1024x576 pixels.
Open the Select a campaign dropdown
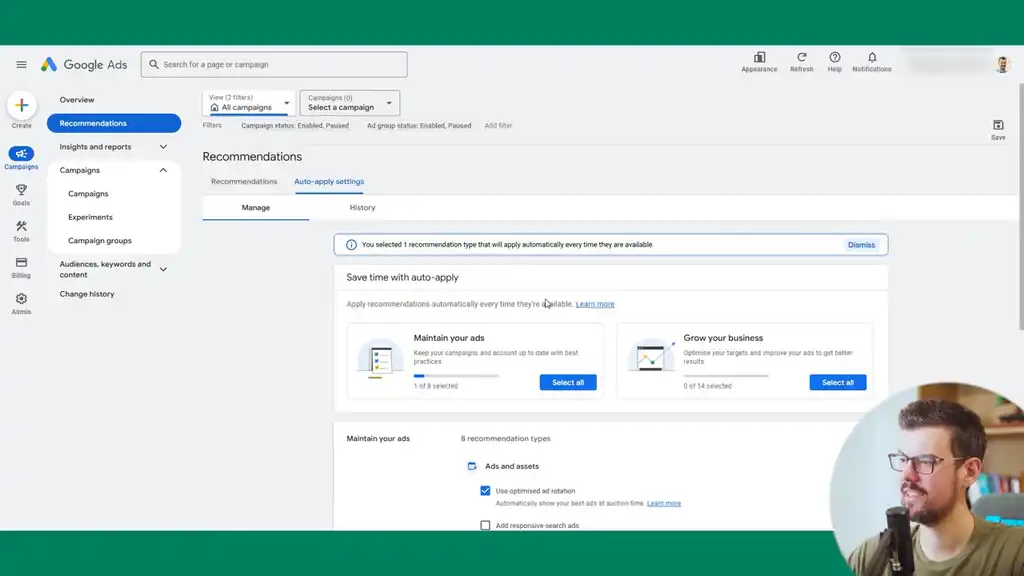click(347, 102)
